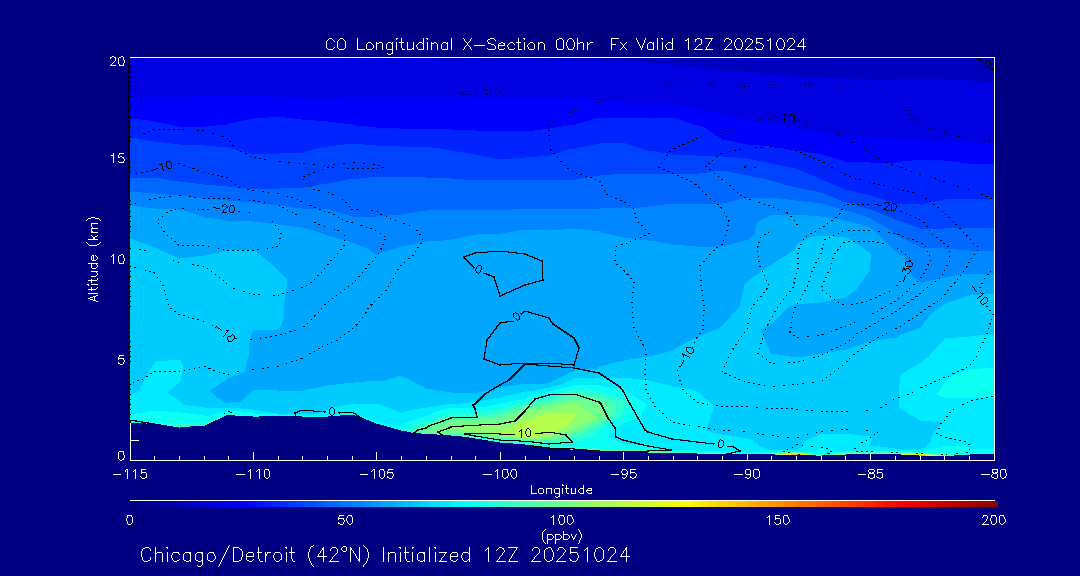Click the 15 km altitude tick label
The image size is (1080, 576).
point(116,159)
